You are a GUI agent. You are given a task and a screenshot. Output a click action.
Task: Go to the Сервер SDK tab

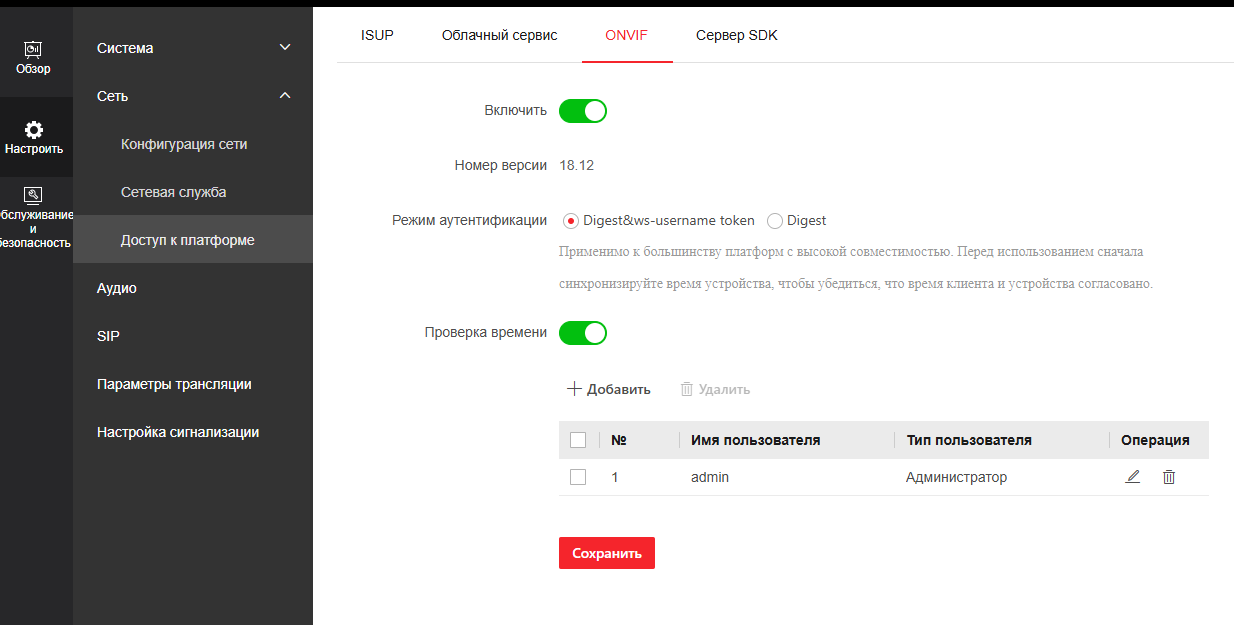point(736,35)
